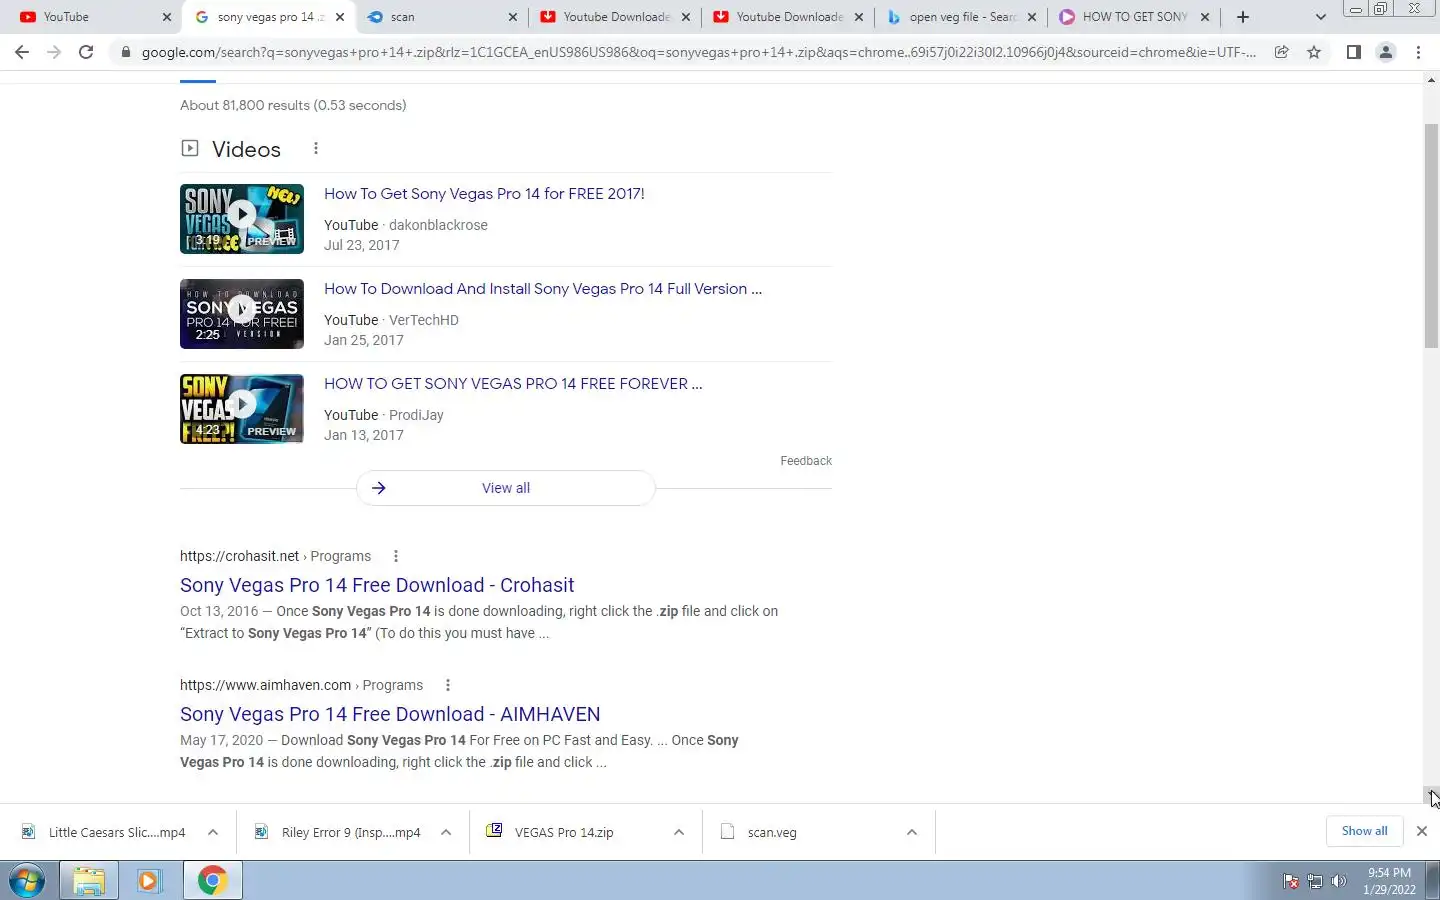Open Windows Explorer from taskbar
The width and height of the screenshot is (1440, 900).
pyautogui.click(x=89, y=881)
